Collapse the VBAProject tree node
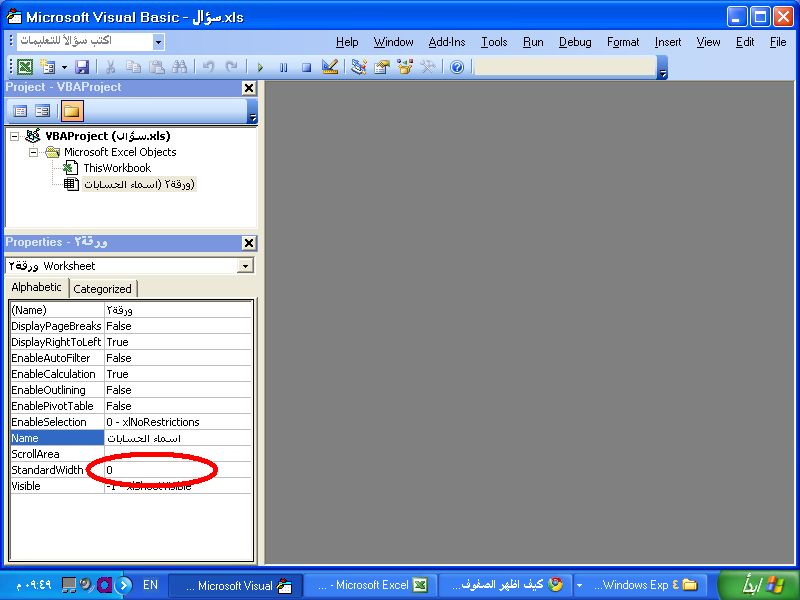Viewport: 800px width, 600px height. pos(15,136)
